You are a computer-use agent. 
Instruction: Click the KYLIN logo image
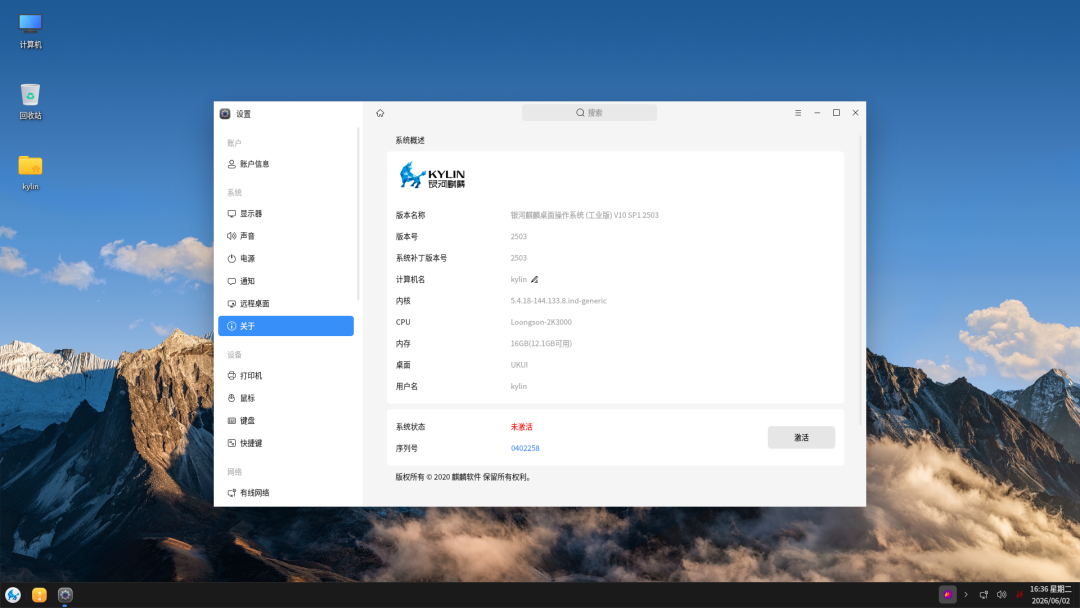(x=433, y=175)
